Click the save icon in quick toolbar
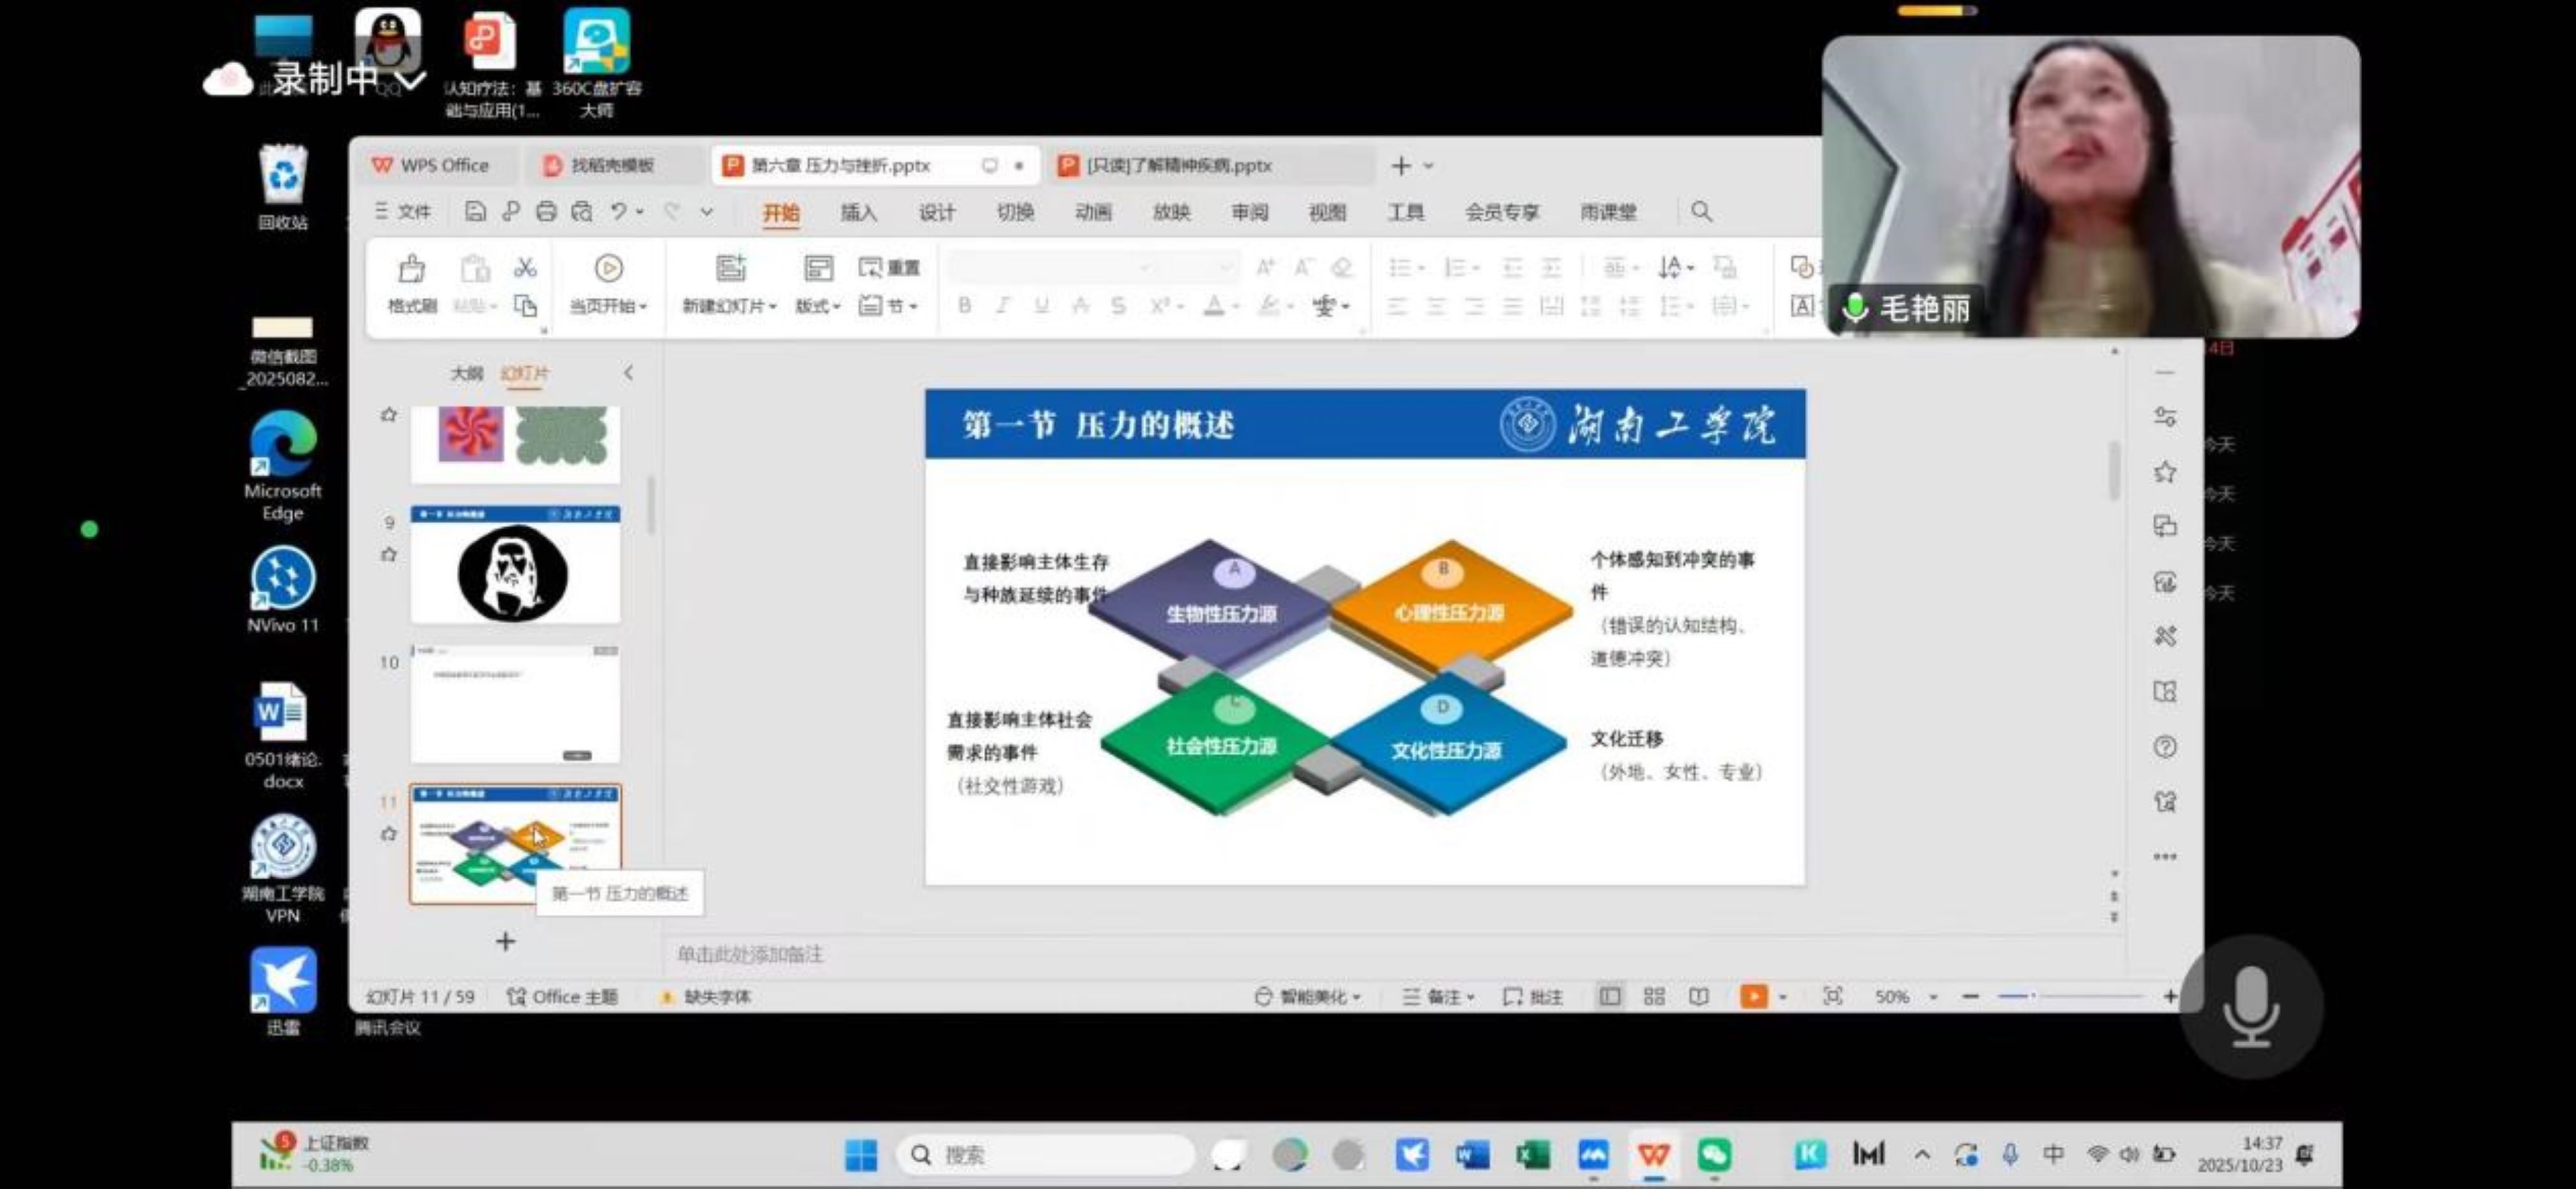The height and width of the screenshot is (1189, 2576). [x=476, y=211]
